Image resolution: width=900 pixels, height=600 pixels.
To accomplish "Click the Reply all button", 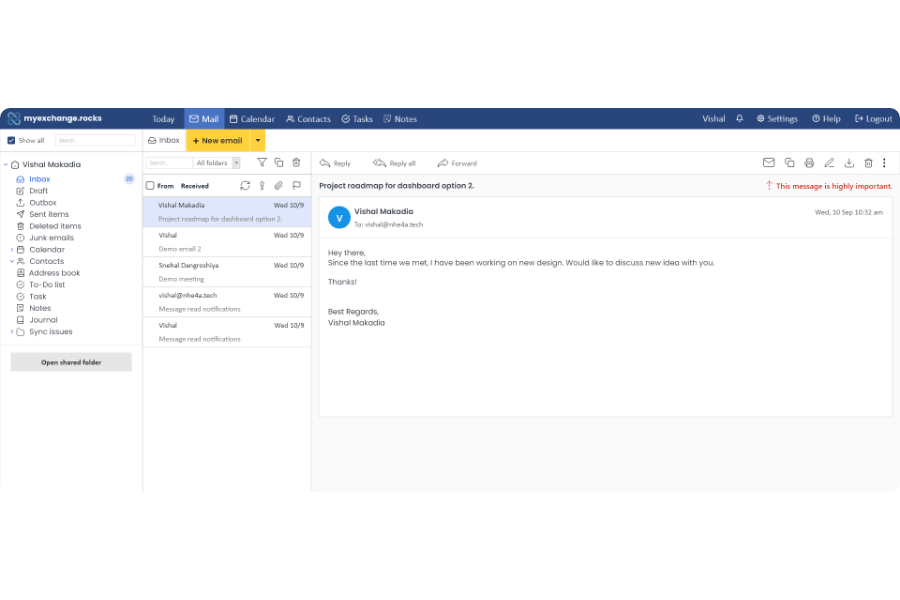I will point(394,163).
